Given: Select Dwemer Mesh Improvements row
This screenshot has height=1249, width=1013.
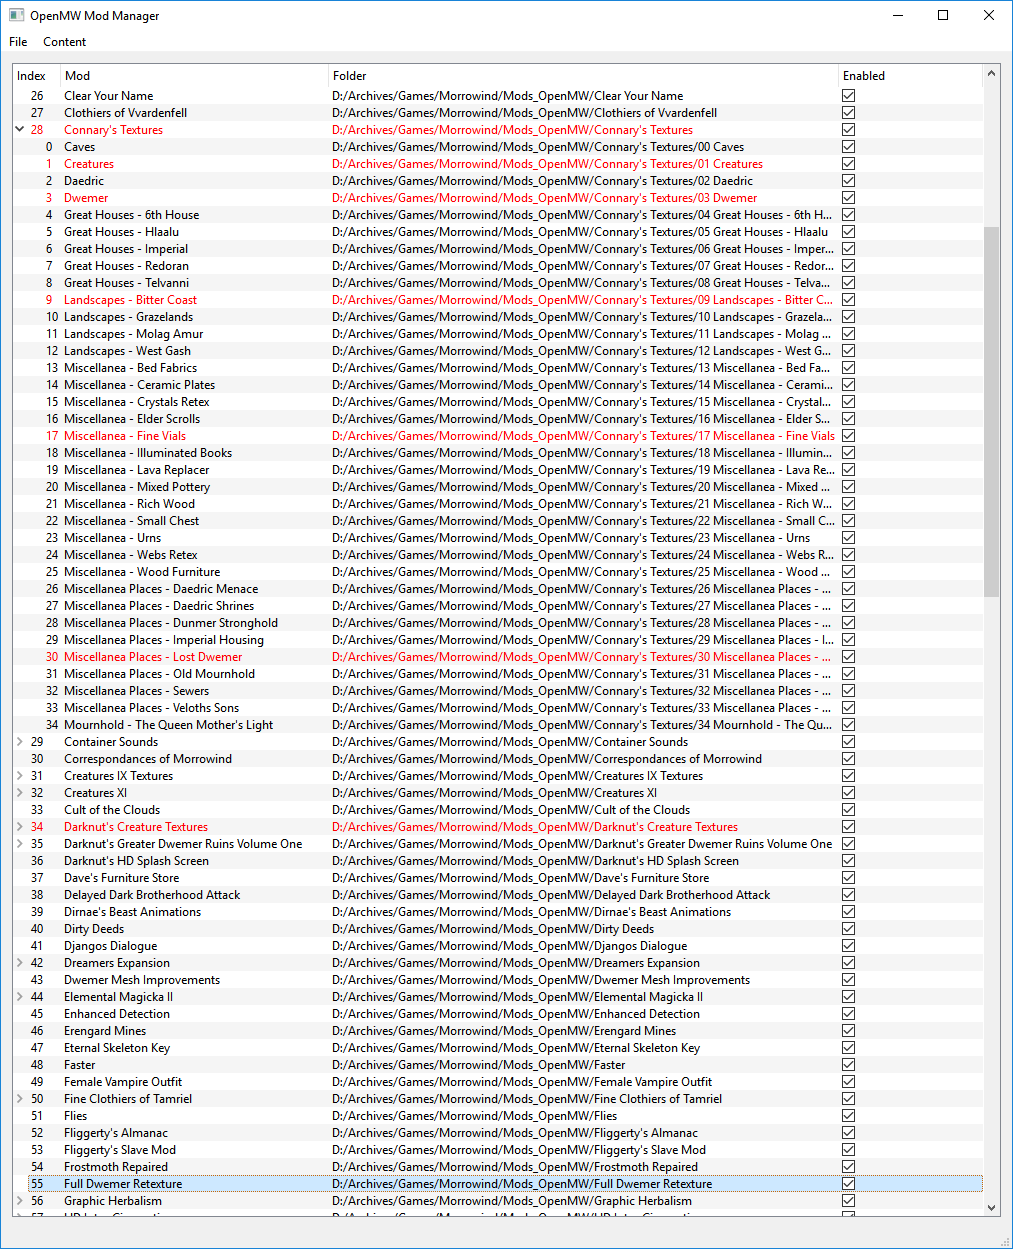Looking at the screenshot, I should pyautogui.click(x=498, y=980).
